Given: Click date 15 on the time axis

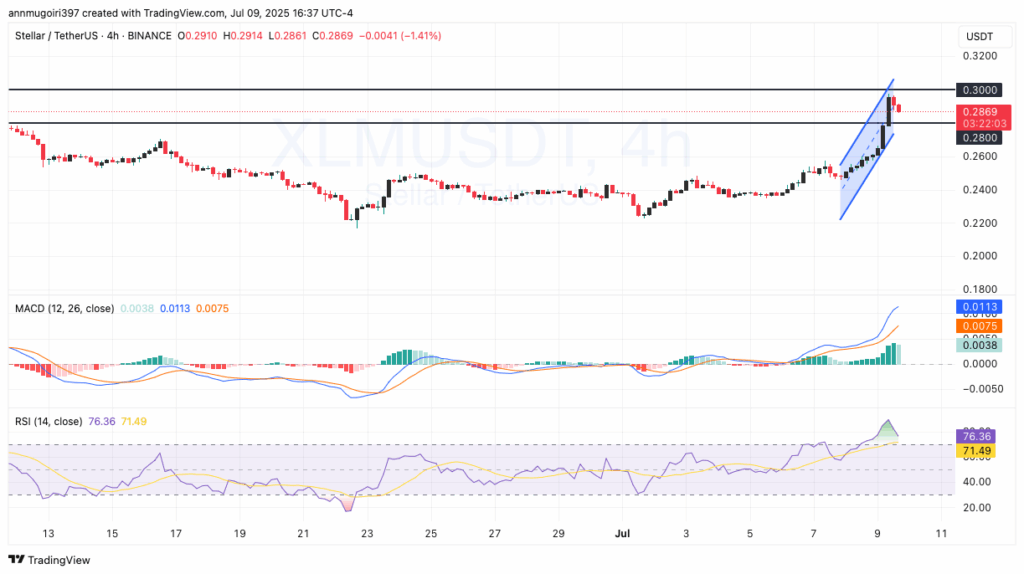Looking at the screenshot, I should (112, 534).
